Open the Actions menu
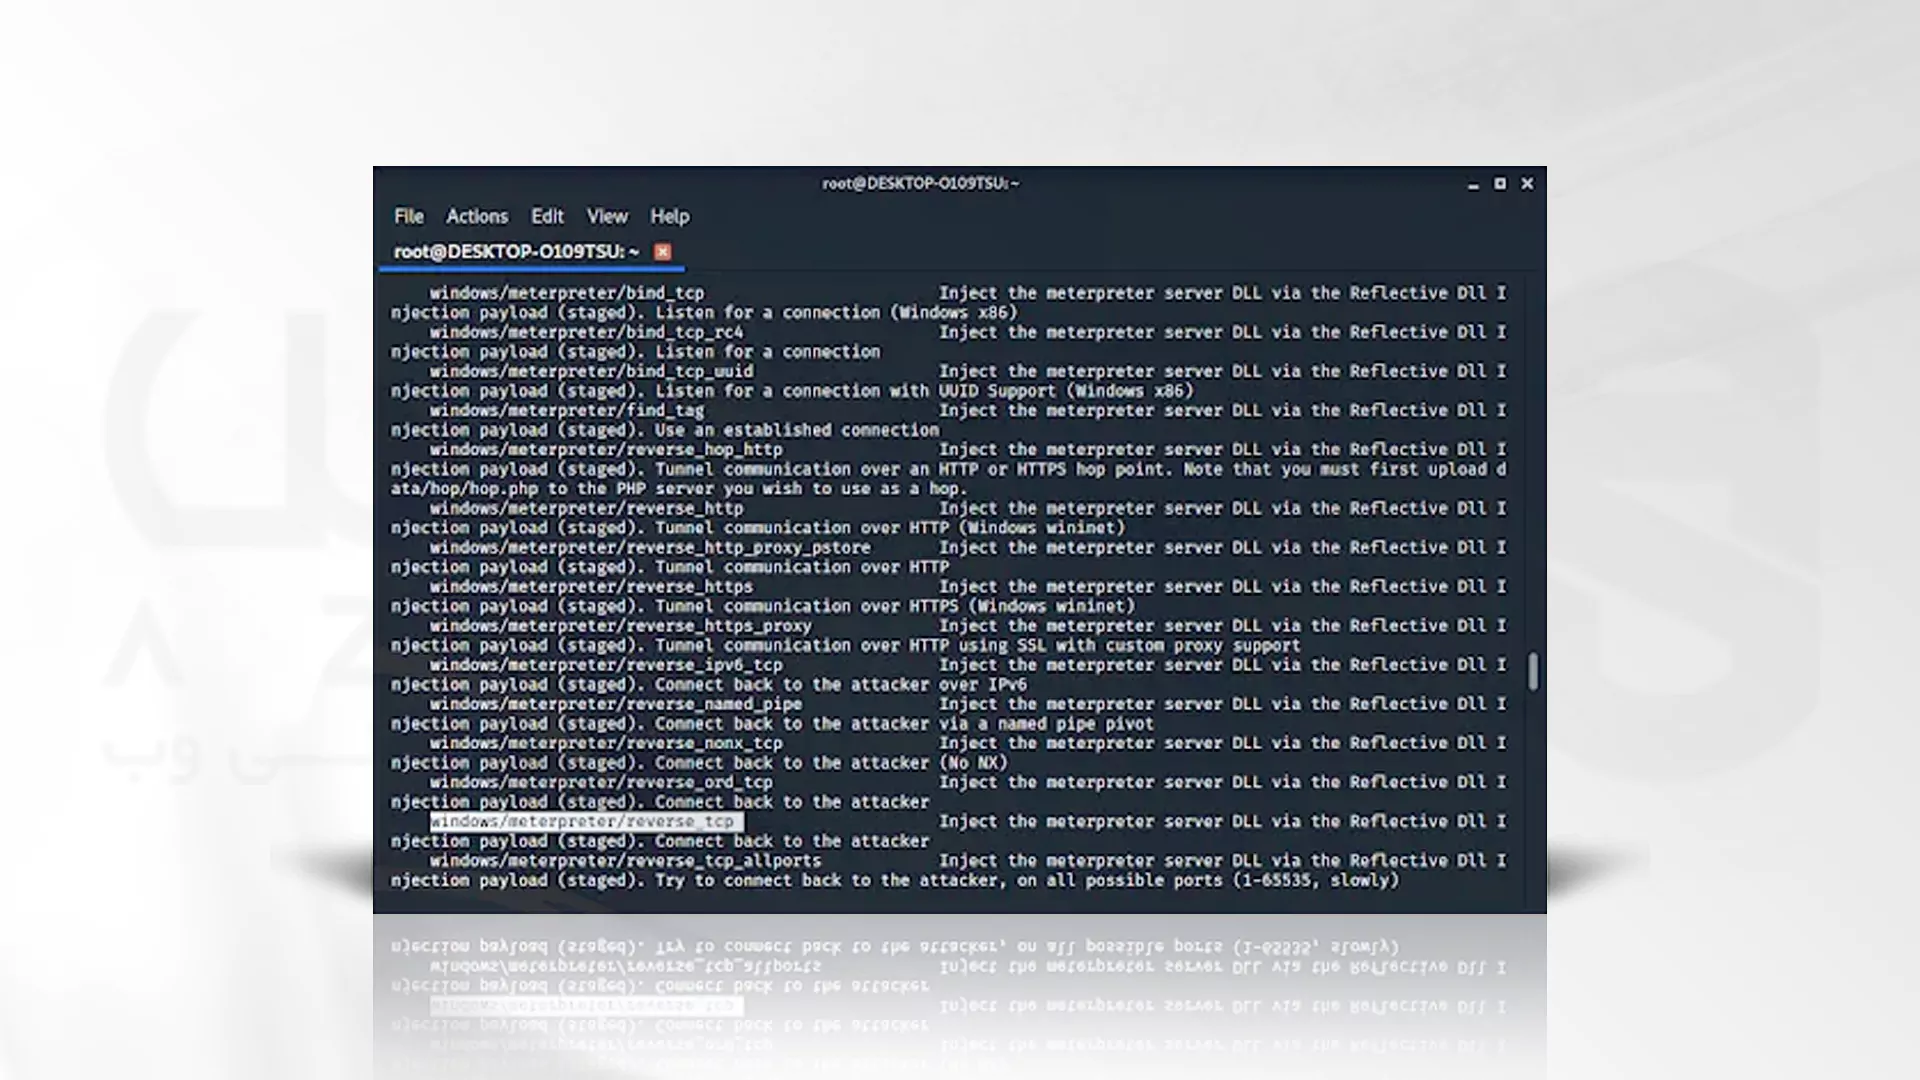 (476, 215)
